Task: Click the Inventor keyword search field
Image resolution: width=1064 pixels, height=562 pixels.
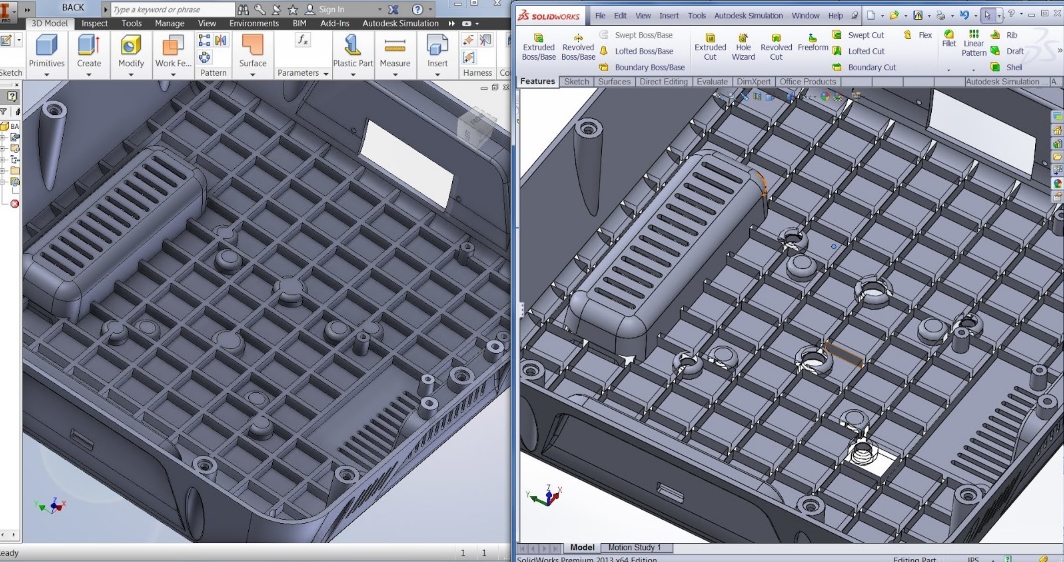Action: click(x=172, y=10)
